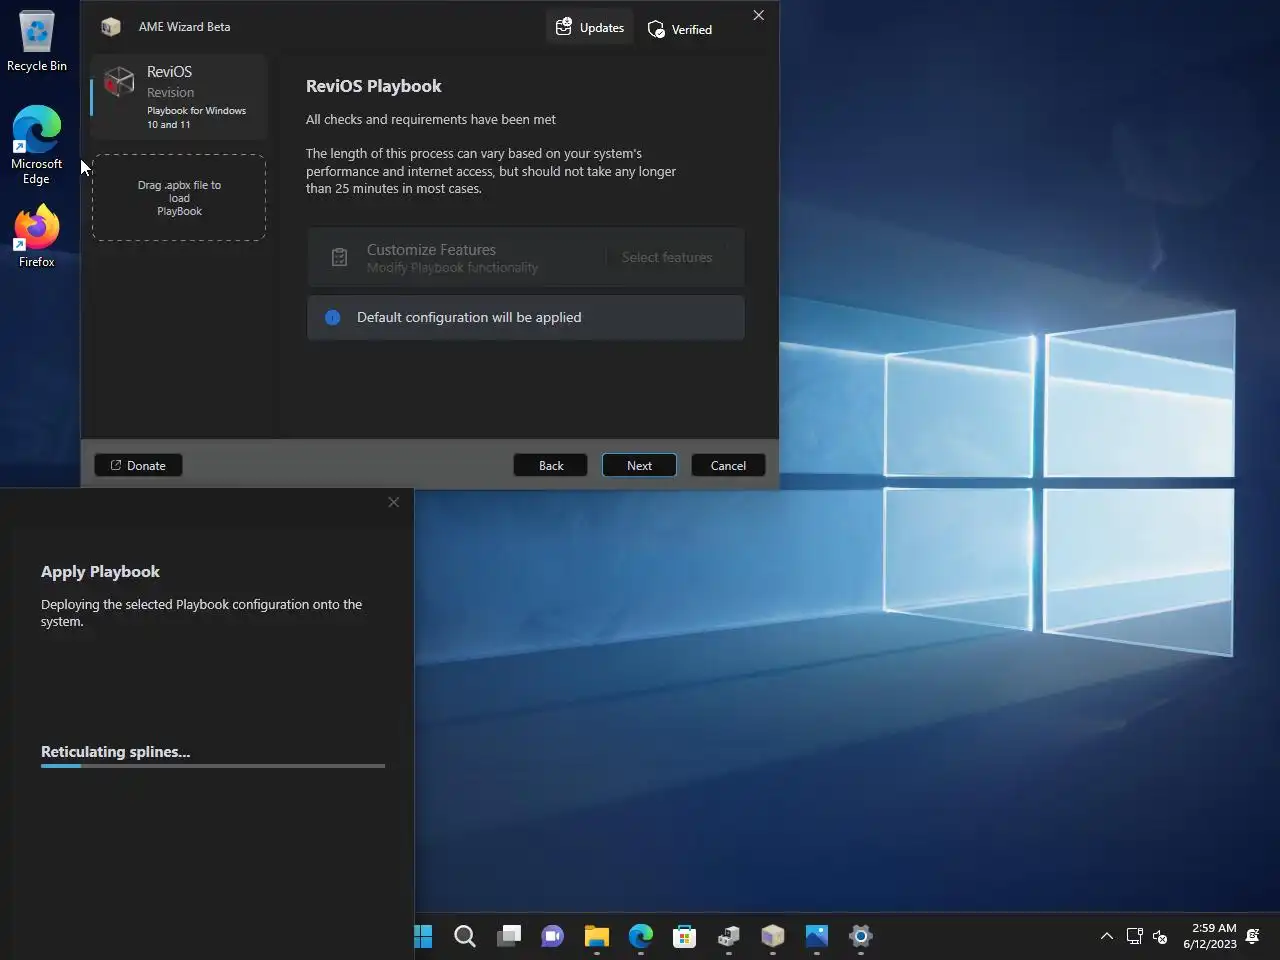Click the Next button
The width and height of the screenshot is (1280, 960).
tap(639, 465)
